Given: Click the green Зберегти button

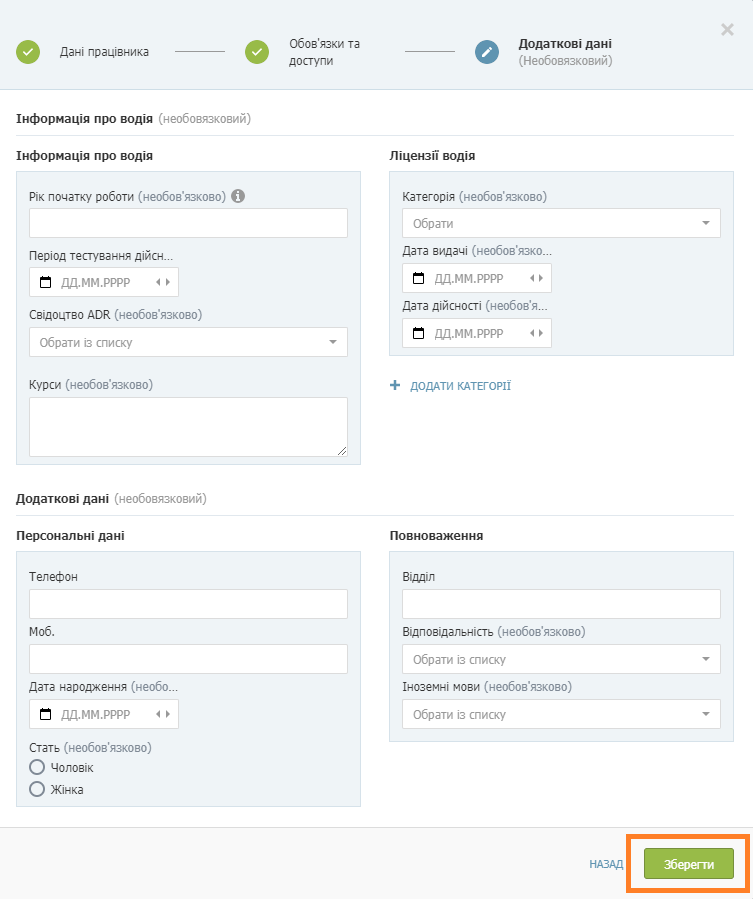Looking at the screenshot, I should click(x=689, y=863).
